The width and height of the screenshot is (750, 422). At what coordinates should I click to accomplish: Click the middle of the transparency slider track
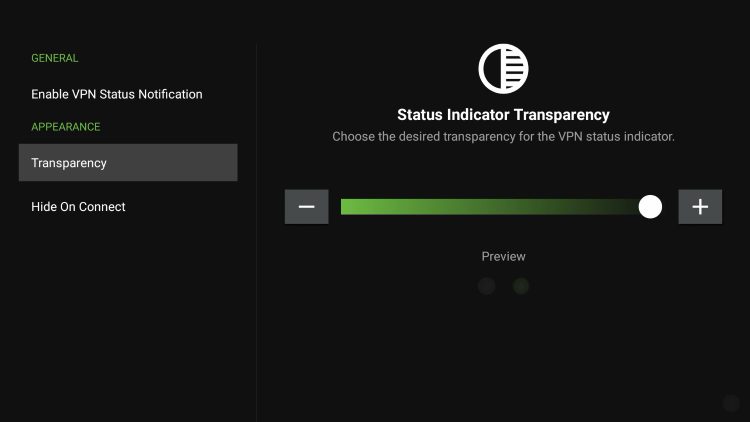pyautogui.click(x=495, y=207)
